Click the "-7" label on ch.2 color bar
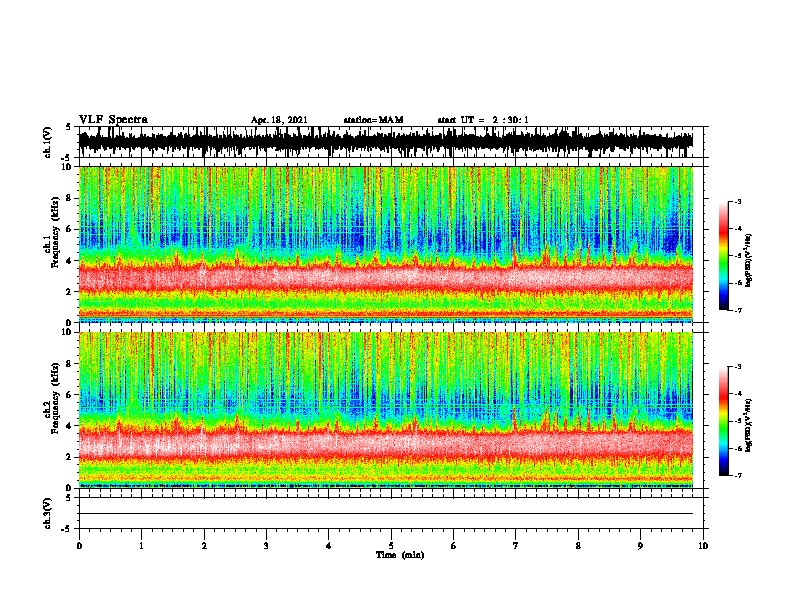Screen dimensions: 792x612 point(738,475)
